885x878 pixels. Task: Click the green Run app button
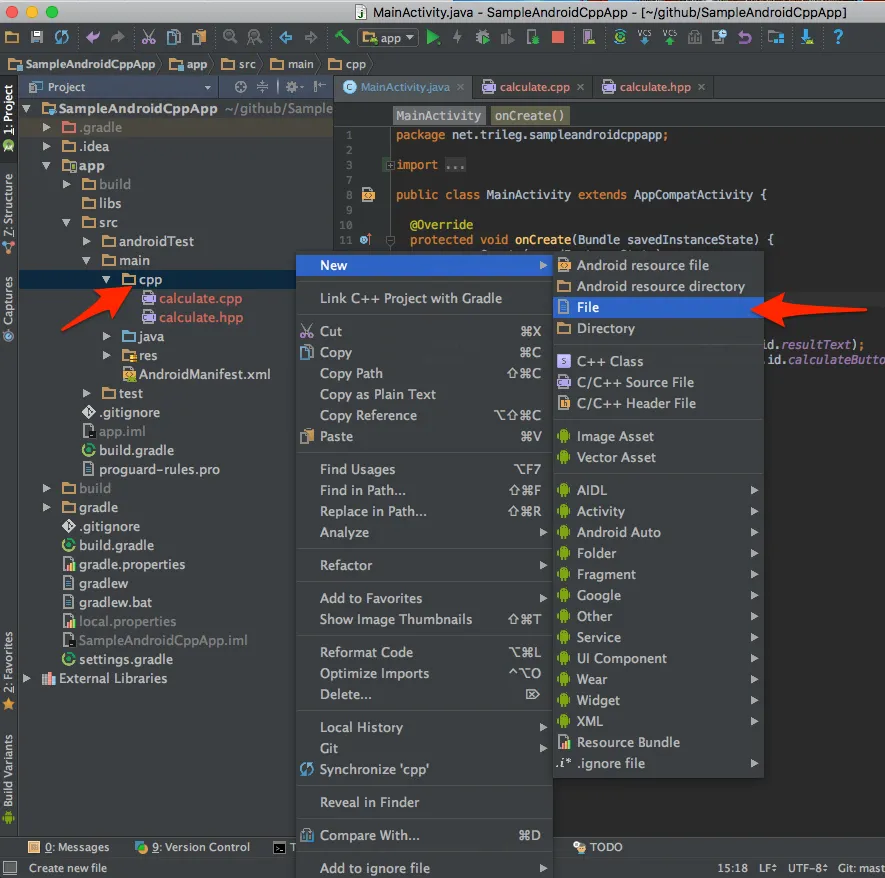point(433,38)
